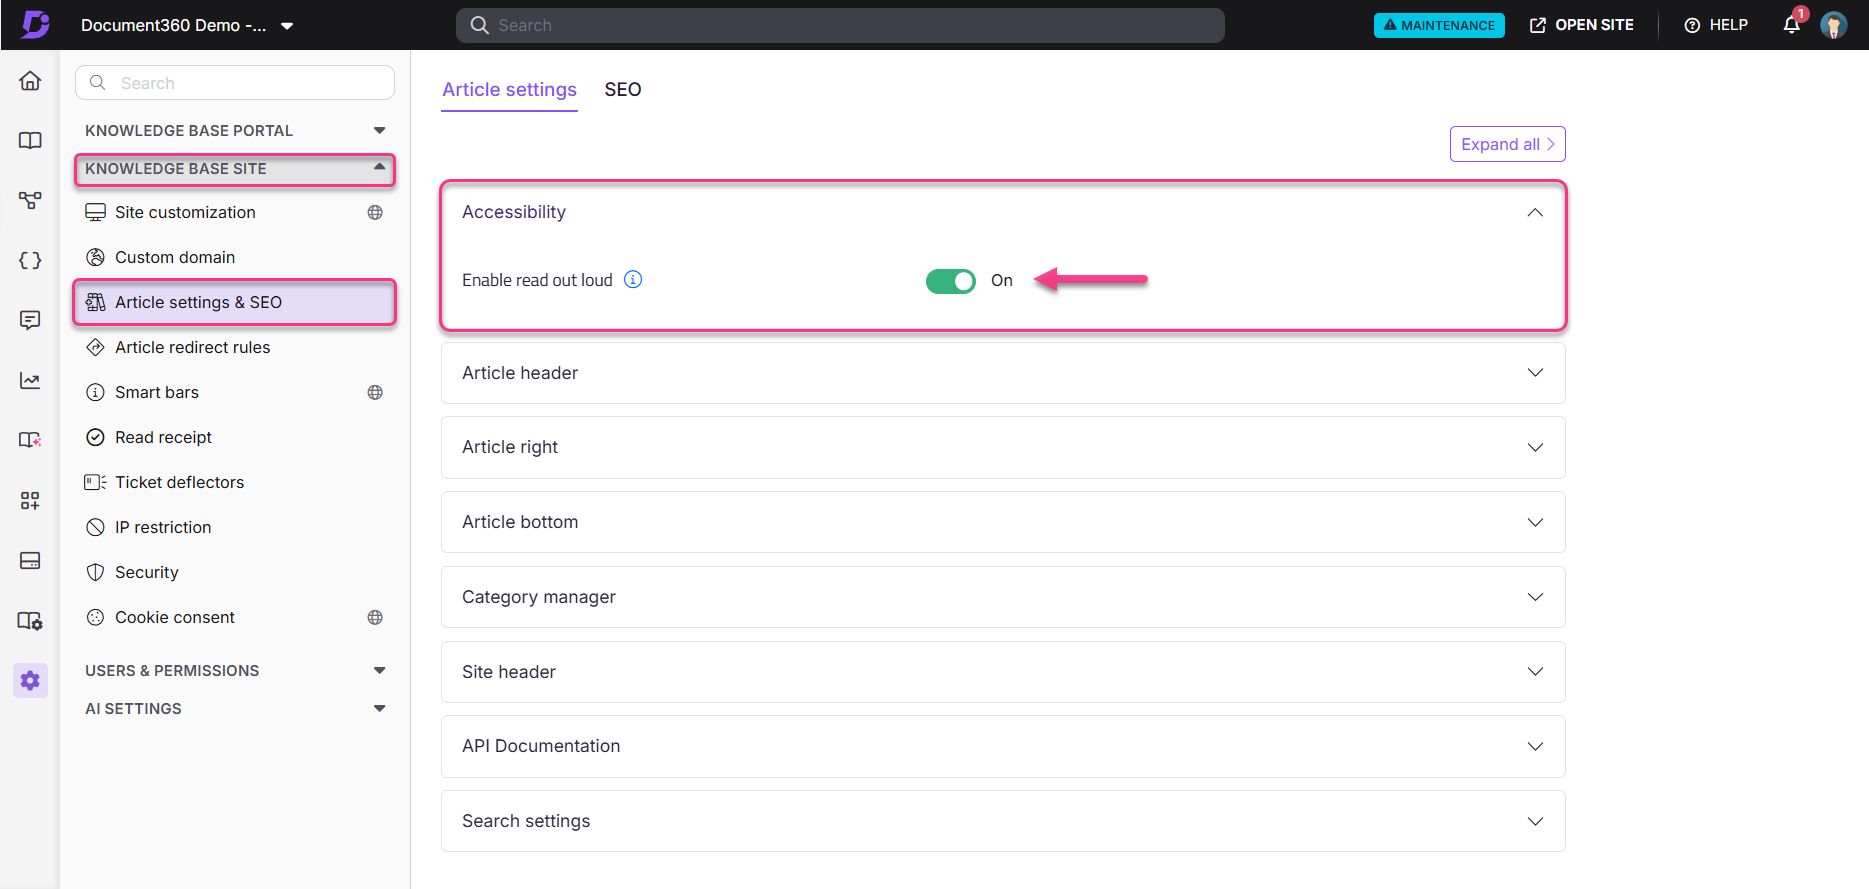Toggle off Enable read out loud switch

pyautogui.click(x=950, y=281)
